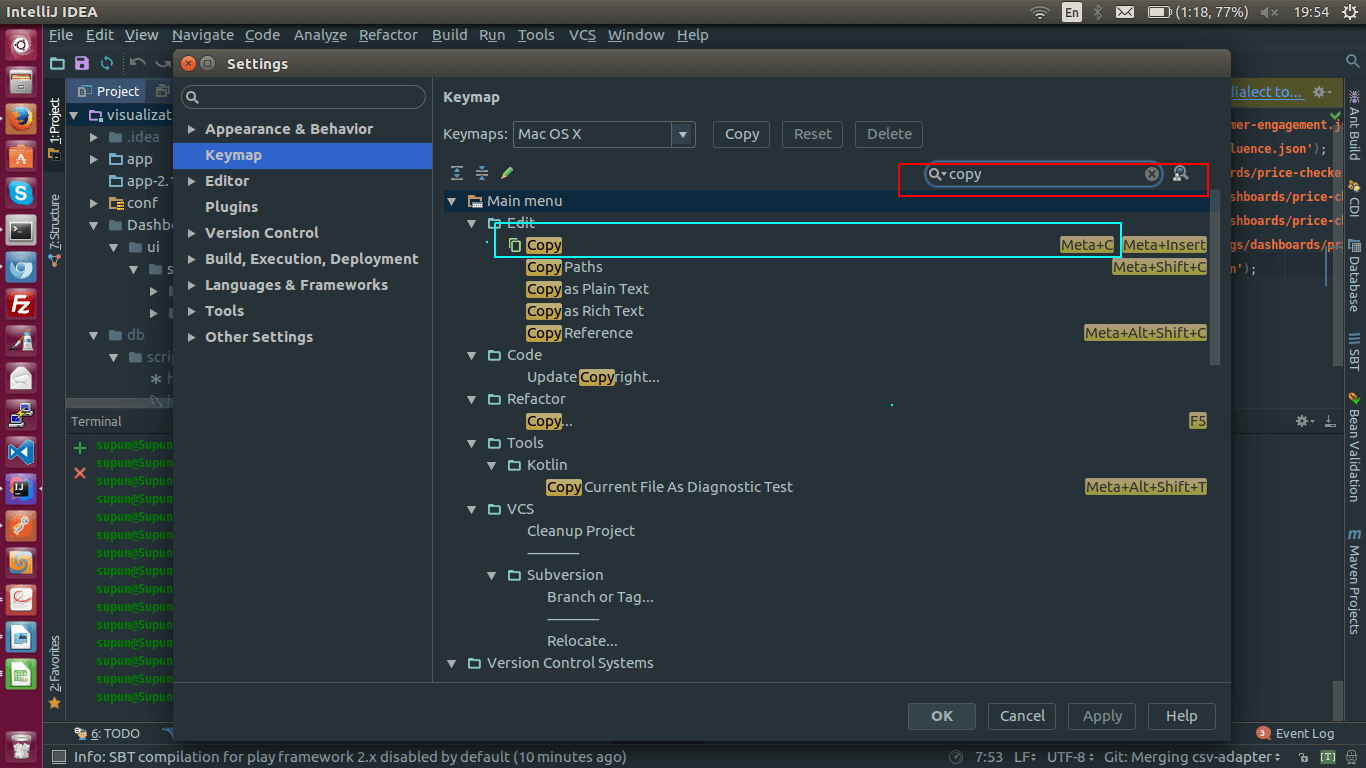Expand Appearance & Behavior settings category
This screenshot has width=1366, height=768.
pyautogui.click(x=192, y=129)
